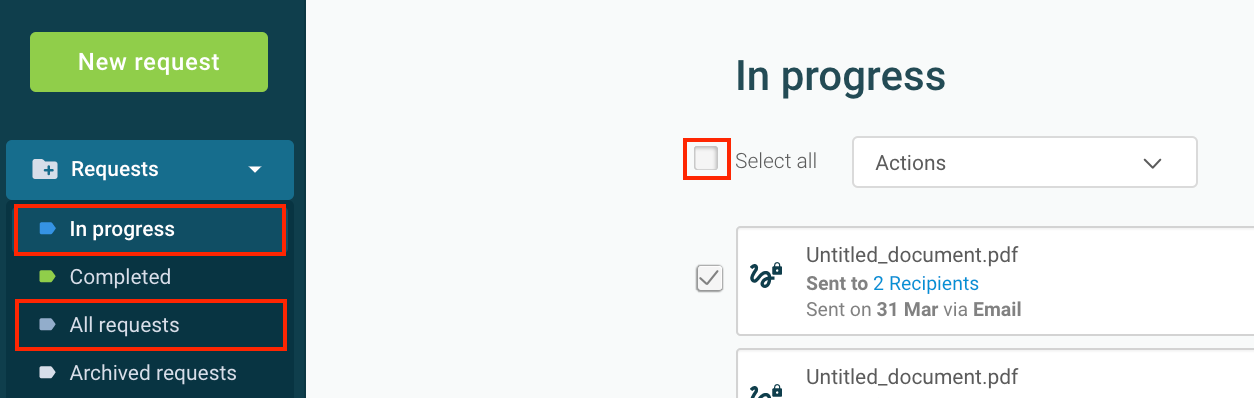Uncheck the first Untitled_document.pdf checkbox
1254x398 pixels.
tap(709, 279)
